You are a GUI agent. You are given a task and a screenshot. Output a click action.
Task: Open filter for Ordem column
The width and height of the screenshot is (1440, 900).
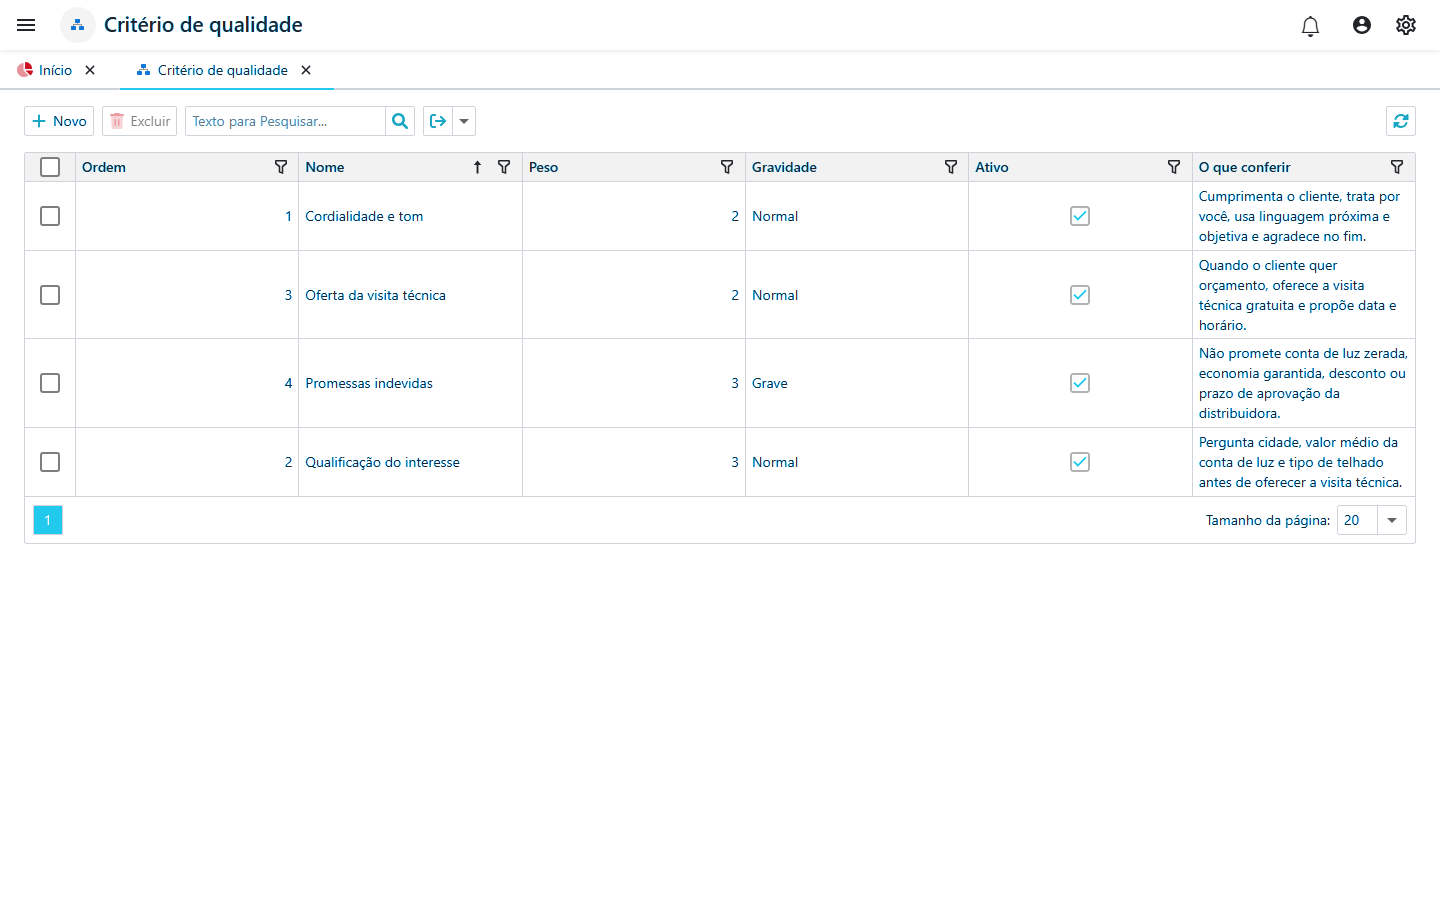point(281,167)
